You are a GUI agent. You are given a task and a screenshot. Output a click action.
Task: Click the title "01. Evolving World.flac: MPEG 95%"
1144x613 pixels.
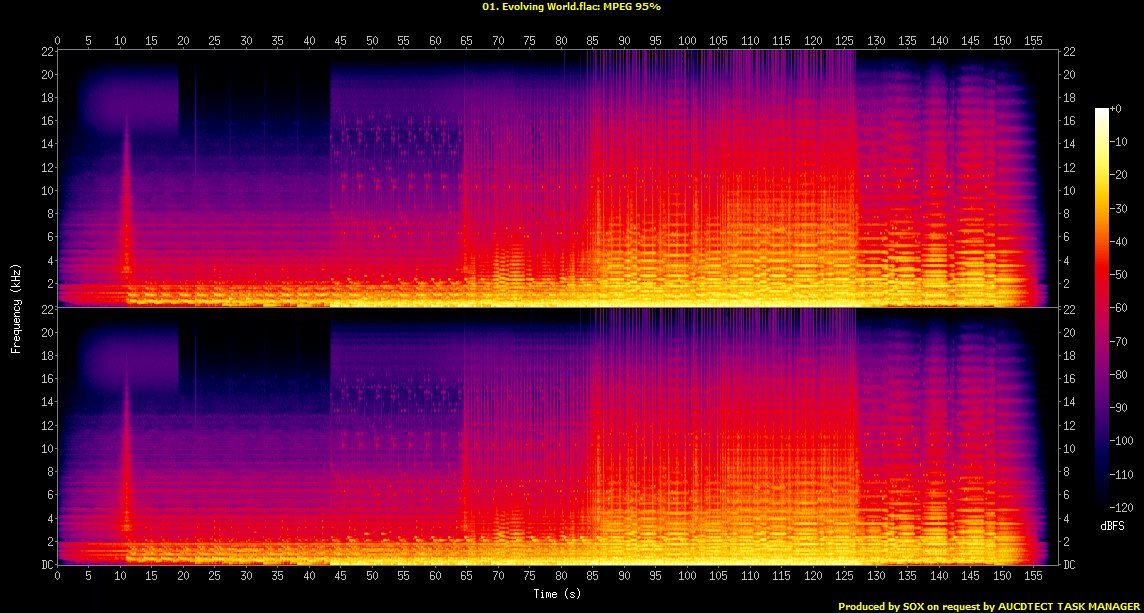point(571,6)
